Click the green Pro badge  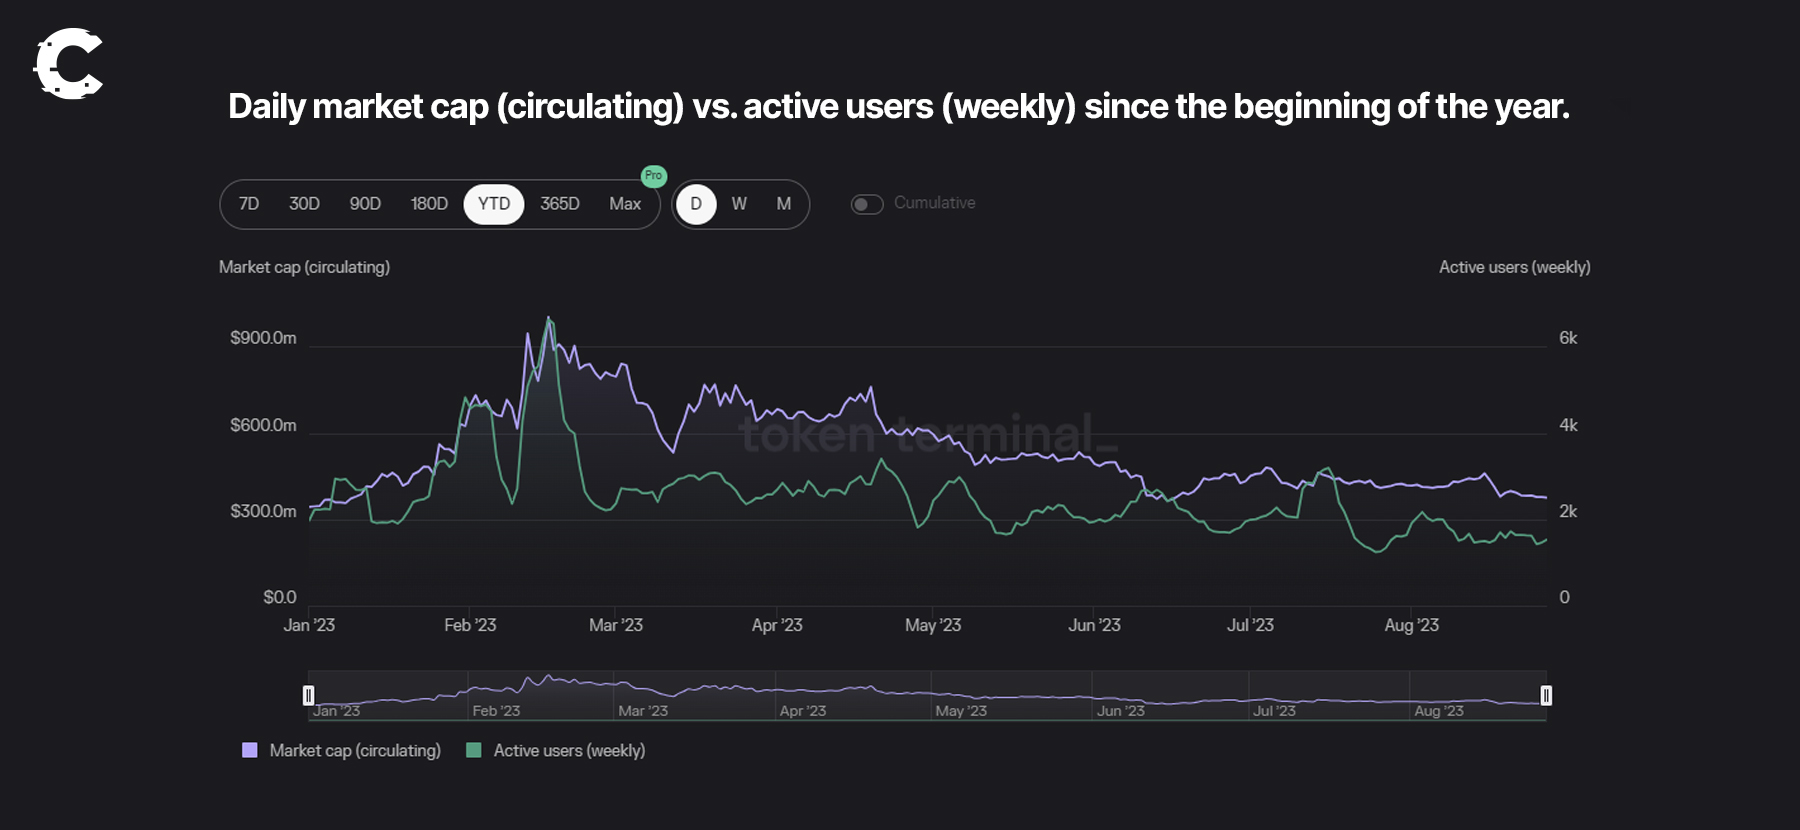653,176
